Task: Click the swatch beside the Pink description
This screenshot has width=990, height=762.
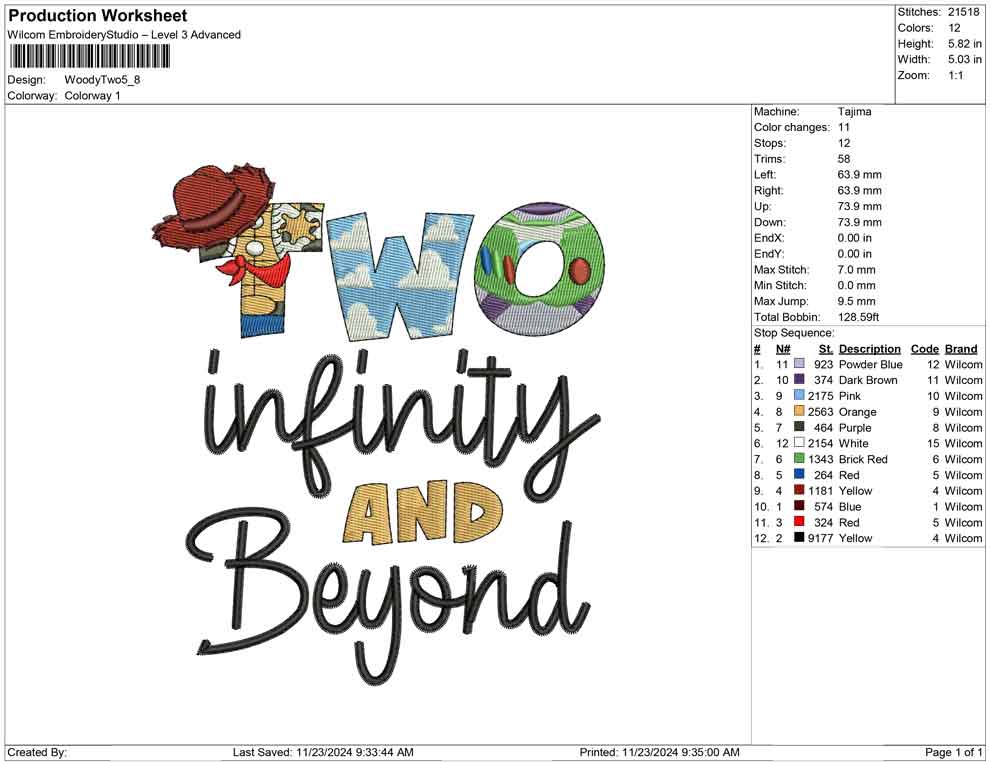Action: 799,396
